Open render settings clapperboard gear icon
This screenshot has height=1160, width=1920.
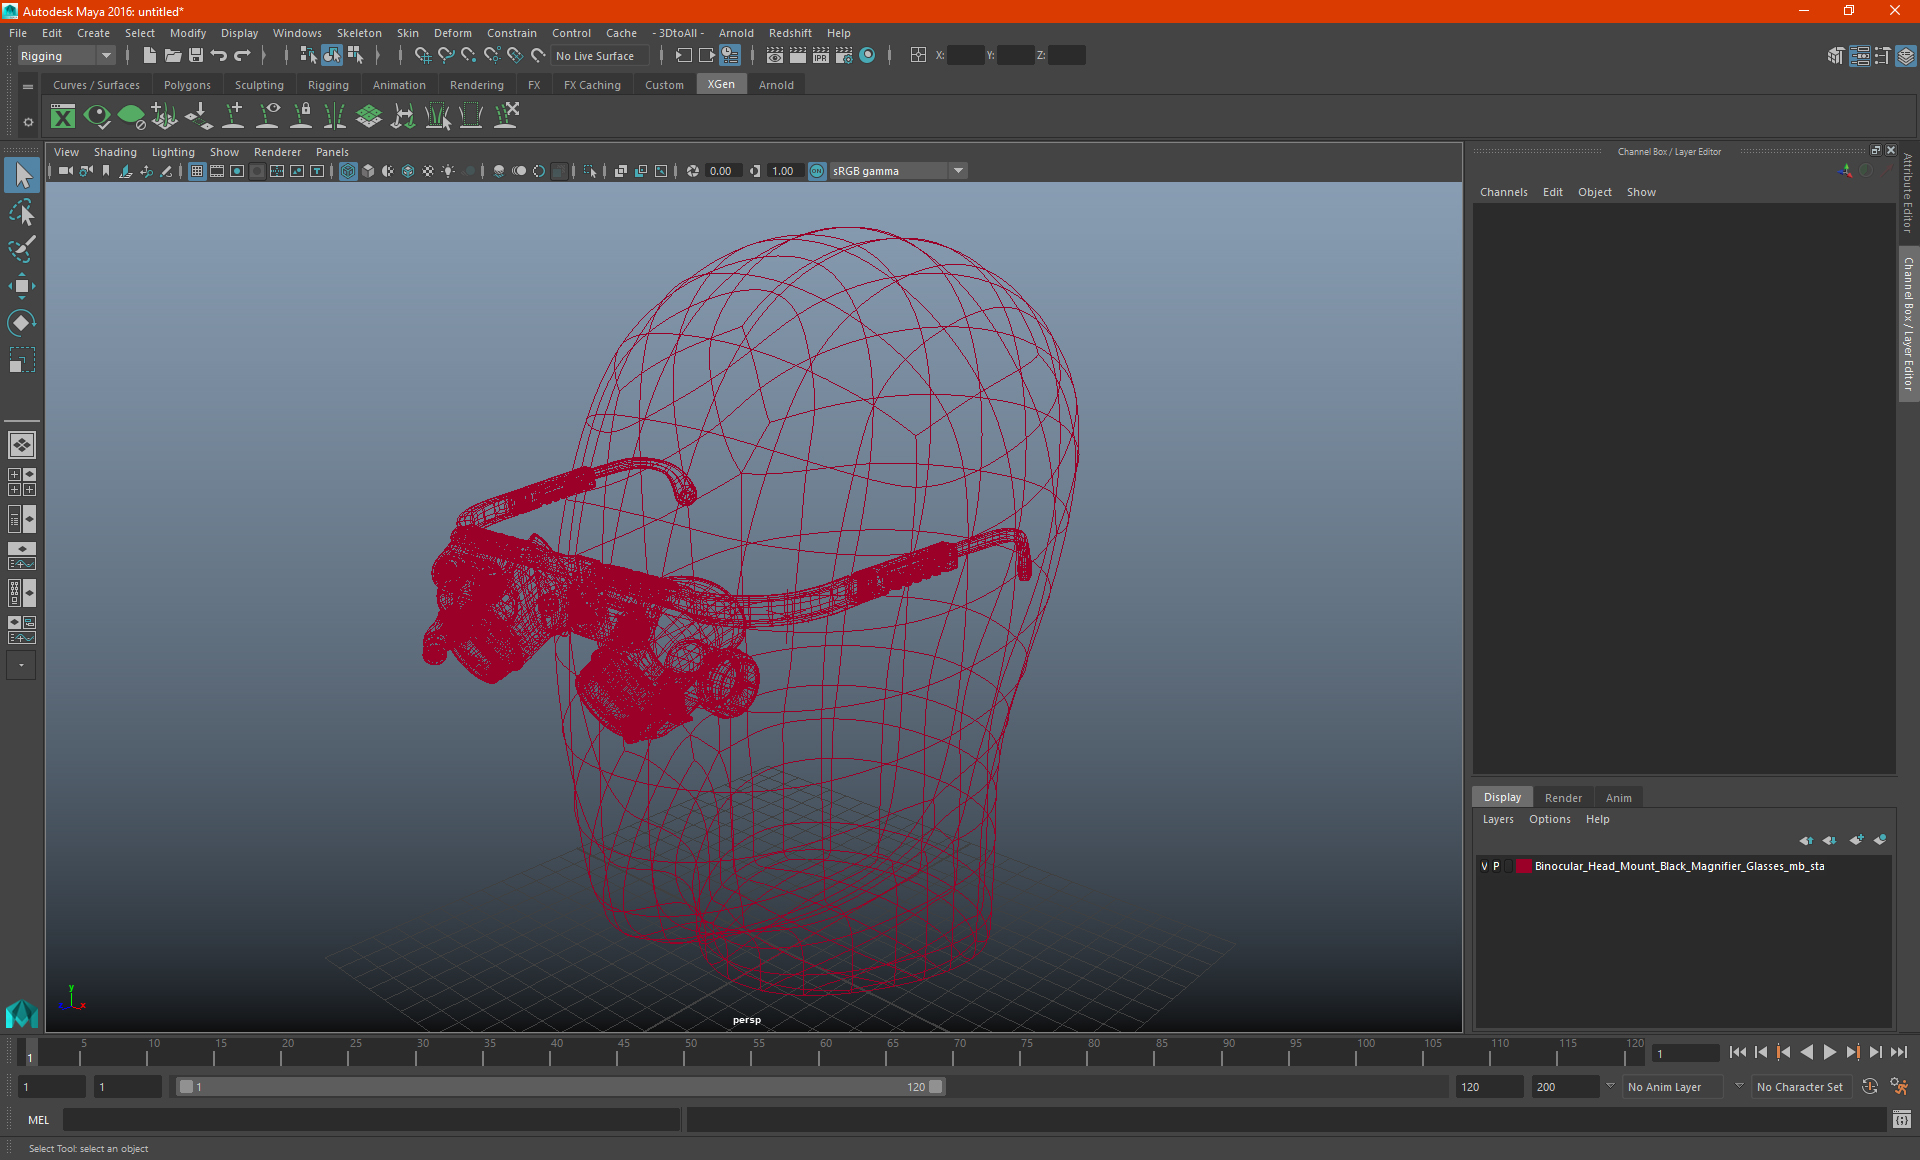point(844,56)
